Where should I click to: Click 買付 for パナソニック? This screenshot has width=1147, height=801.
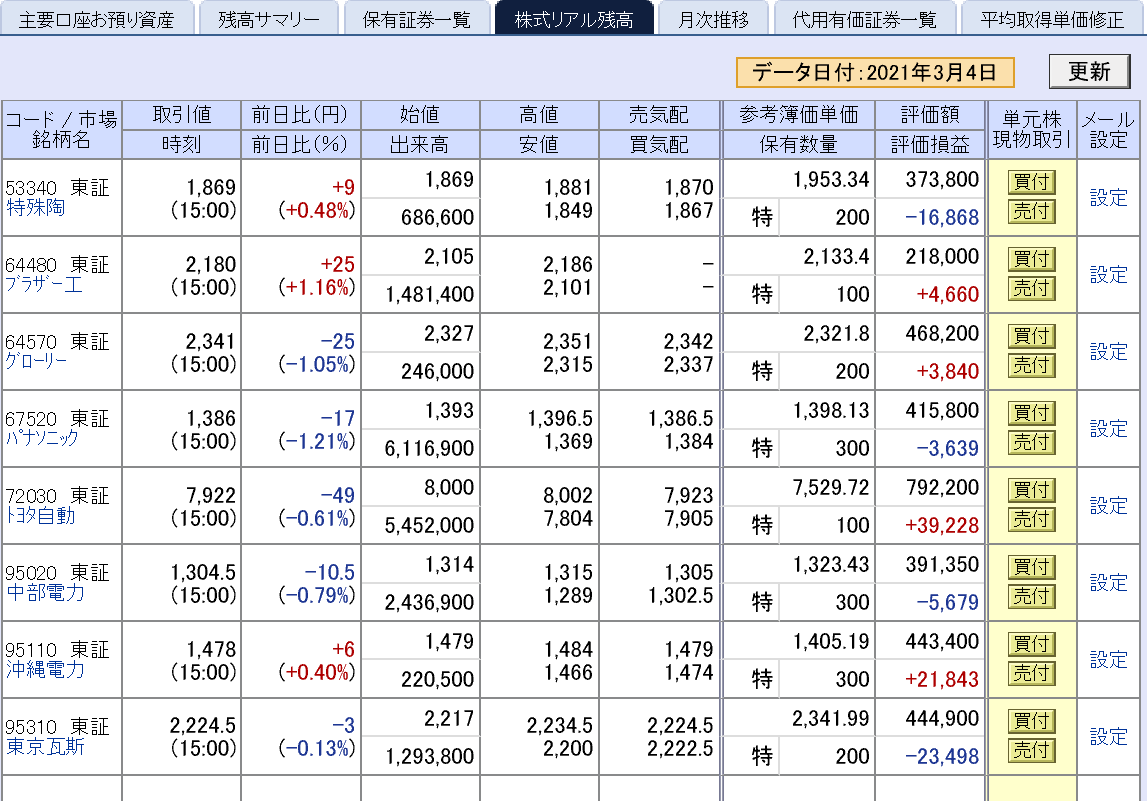pyautogui.click(x=1031, y=413)
